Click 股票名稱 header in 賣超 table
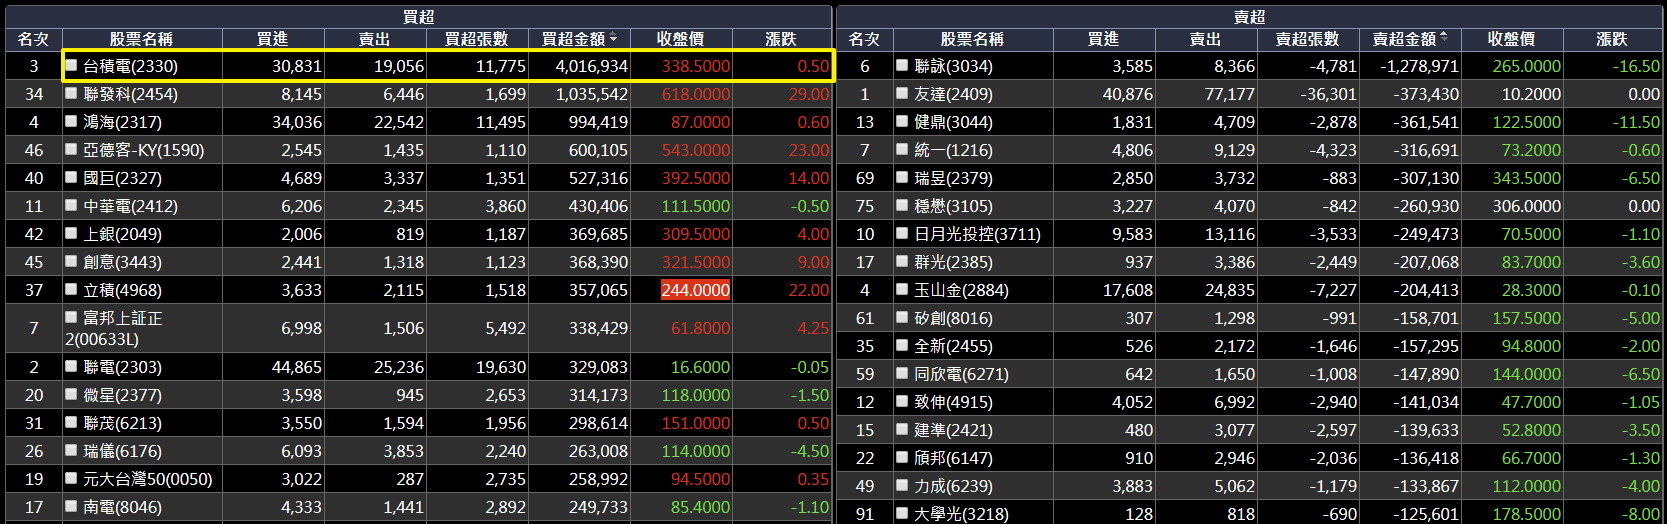The image size is (1667, 524). [x=972, y=39]
